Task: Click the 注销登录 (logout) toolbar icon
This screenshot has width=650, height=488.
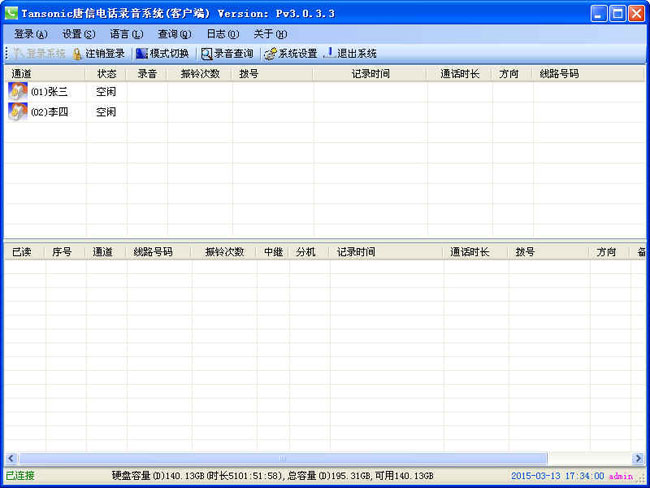Action: (77, 53)
